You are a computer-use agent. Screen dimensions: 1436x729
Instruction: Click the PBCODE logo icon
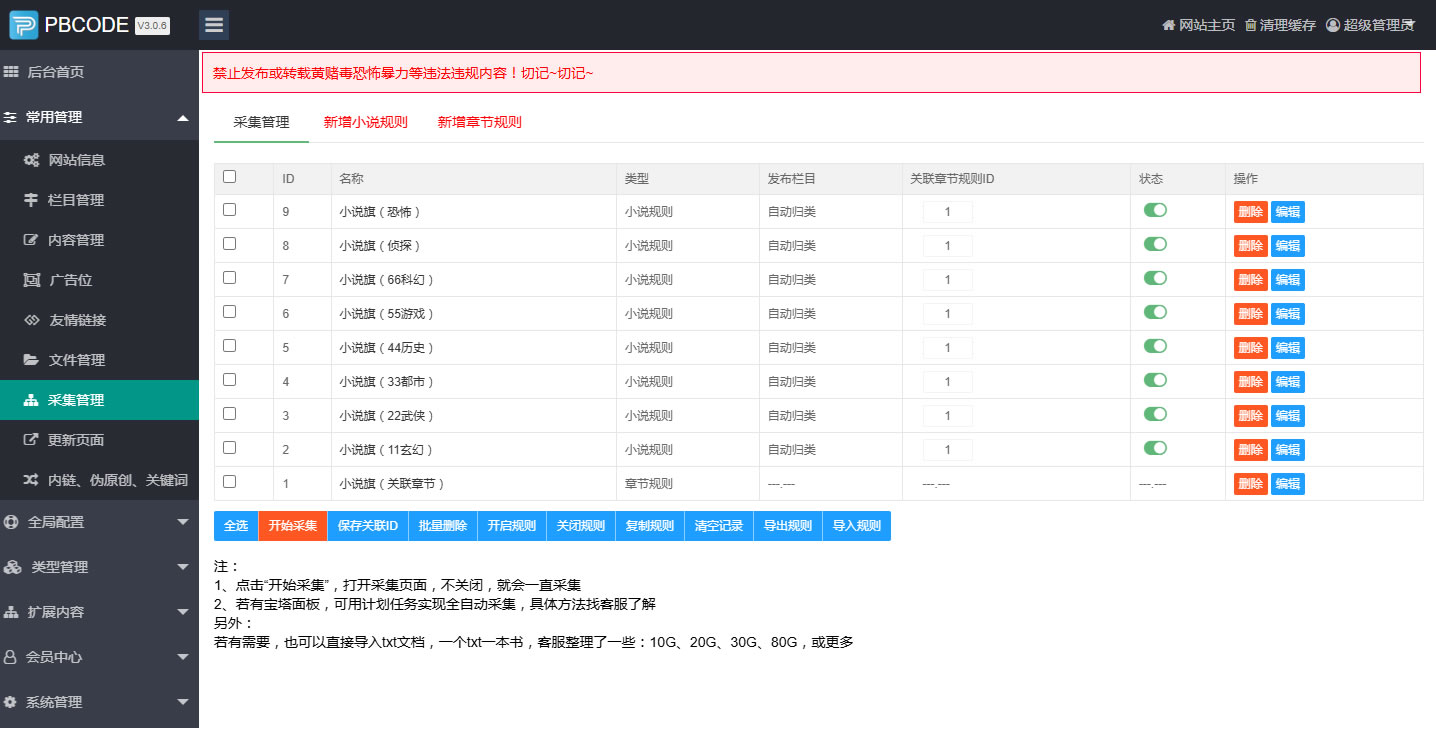(23, 25)
